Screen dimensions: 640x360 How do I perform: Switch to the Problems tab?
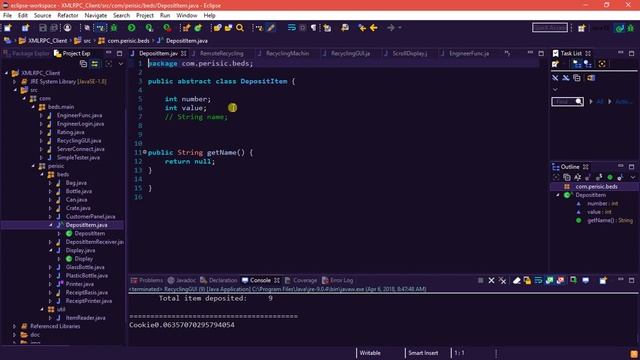pyautogui.click(x=147, y=280)
